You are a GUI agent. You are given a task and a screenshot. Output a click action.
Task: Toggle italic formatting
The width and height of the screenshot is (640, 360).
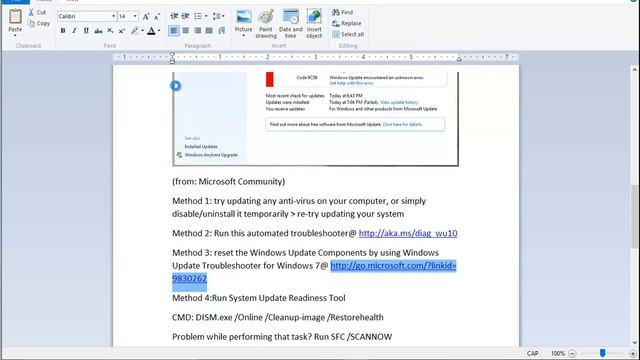(x=74, y=31)
